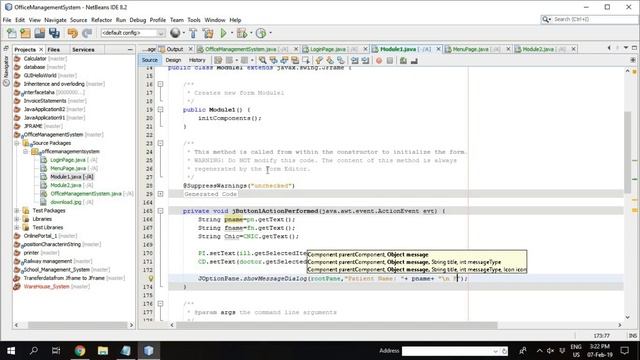Screen dimensions: 640x360
Task: Click the Shift Line Left icon
Action: click(354, 60)
